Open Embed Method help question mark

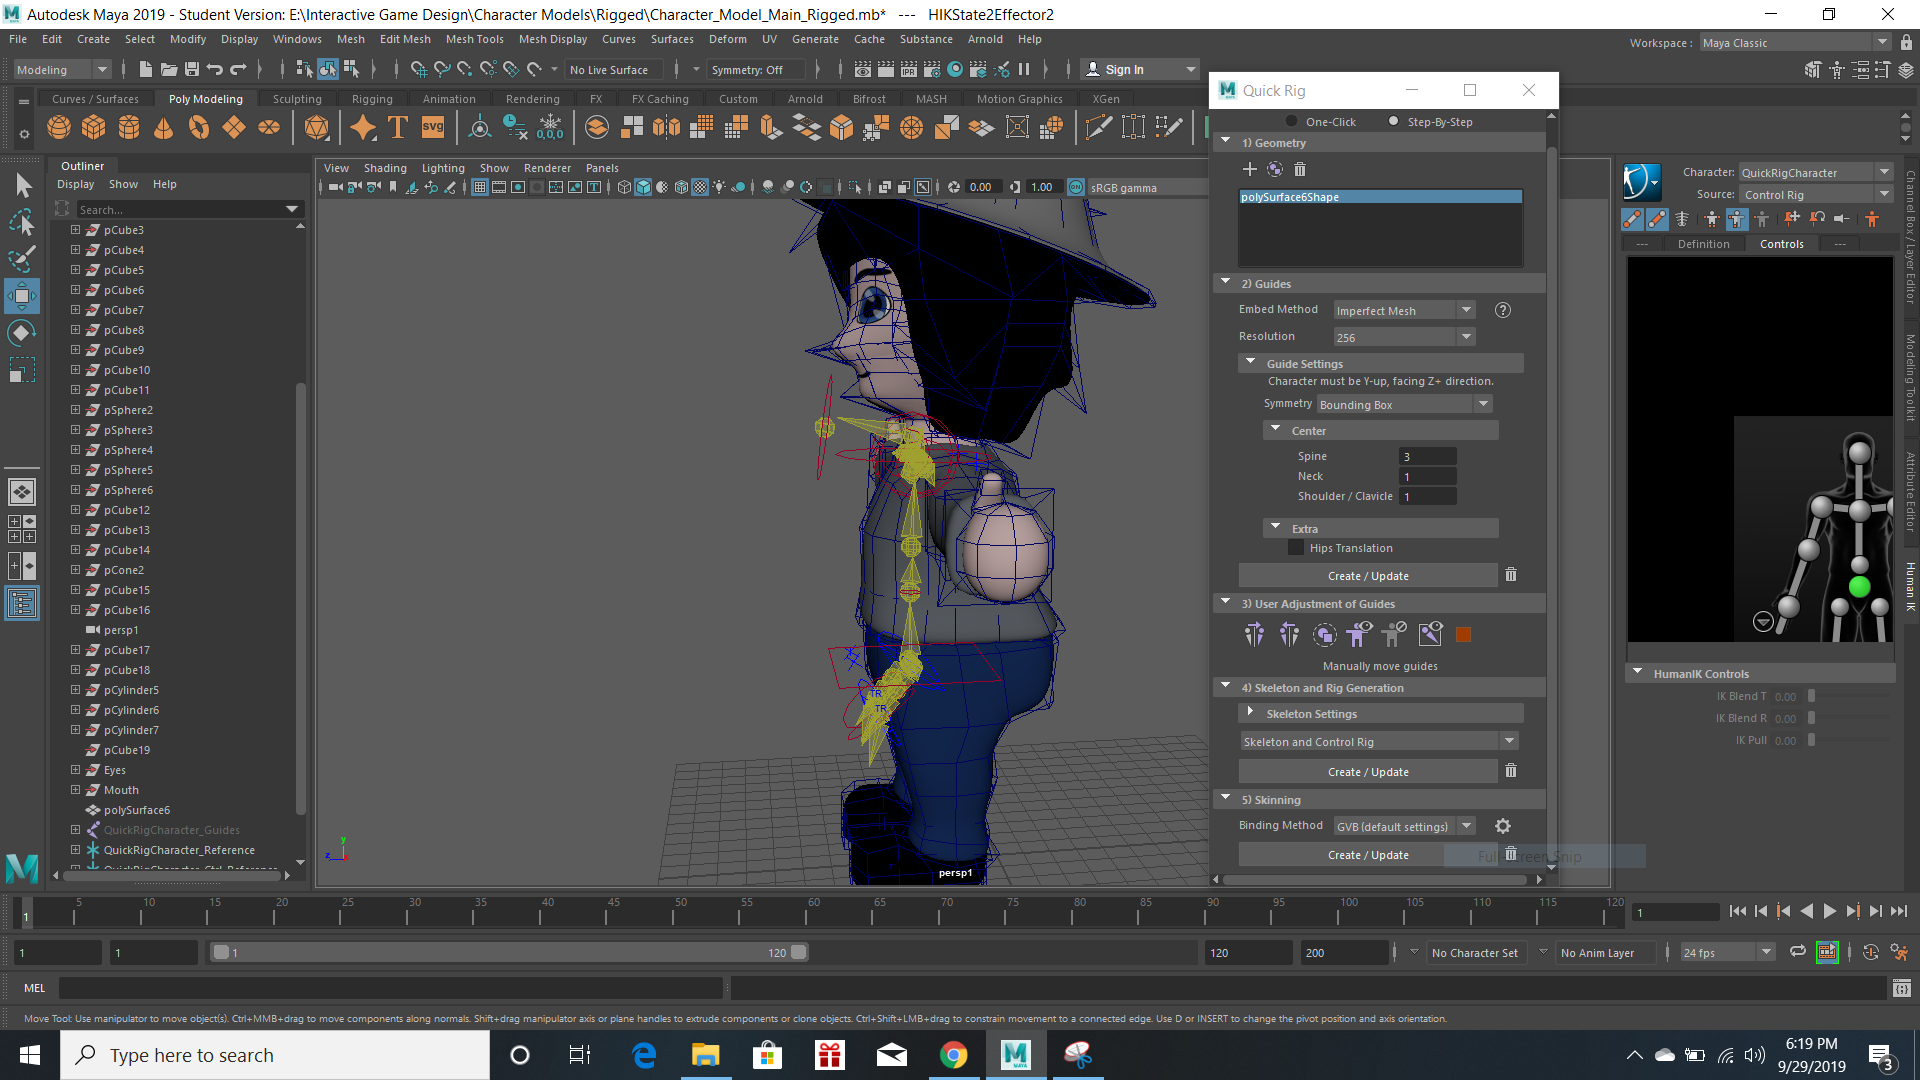point(1502,310)
